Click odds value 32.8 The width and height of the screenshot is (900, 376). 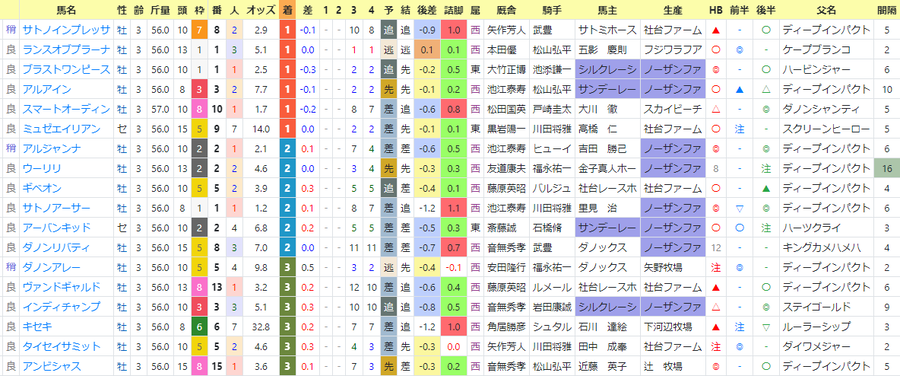click(x=261, y=327)
